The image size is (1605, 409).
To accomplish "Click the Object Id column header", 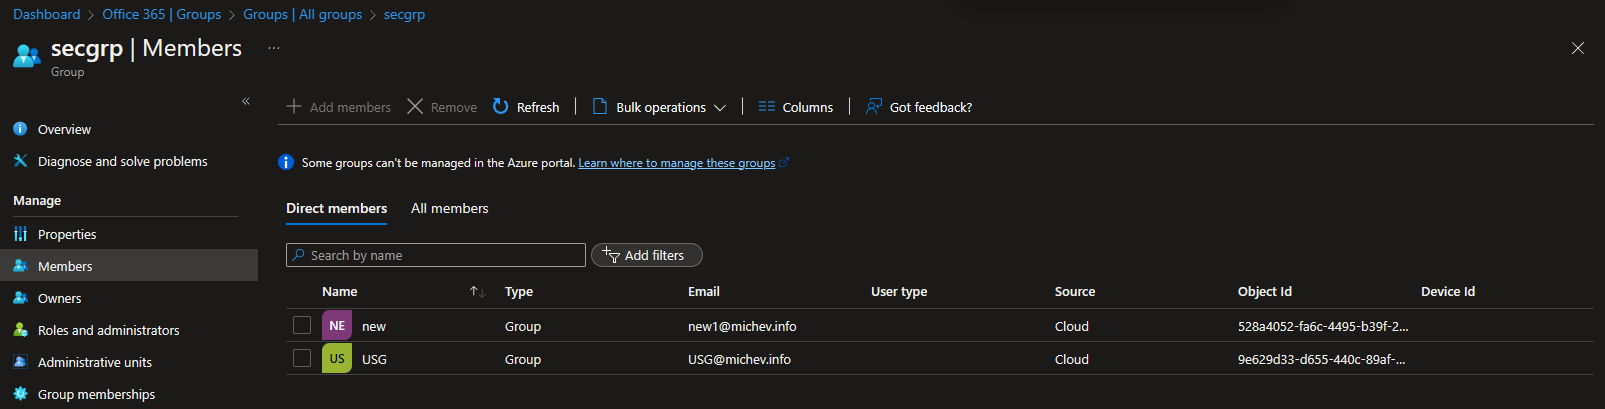I will click(1265, 292).
